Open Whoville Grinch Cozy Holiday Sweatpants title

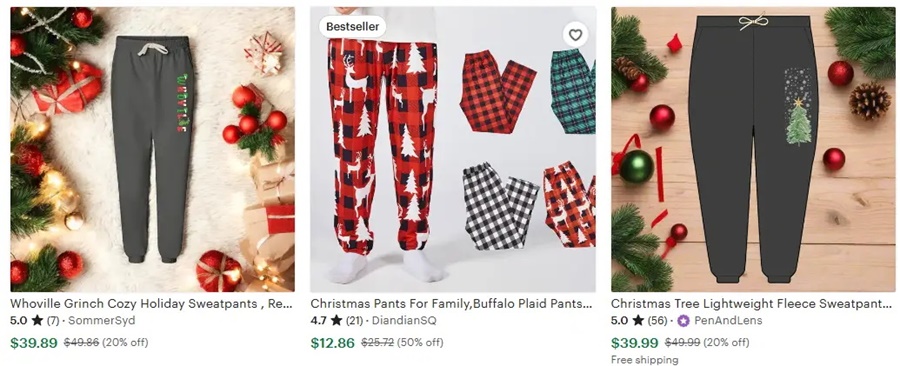[x=152, y=303]
